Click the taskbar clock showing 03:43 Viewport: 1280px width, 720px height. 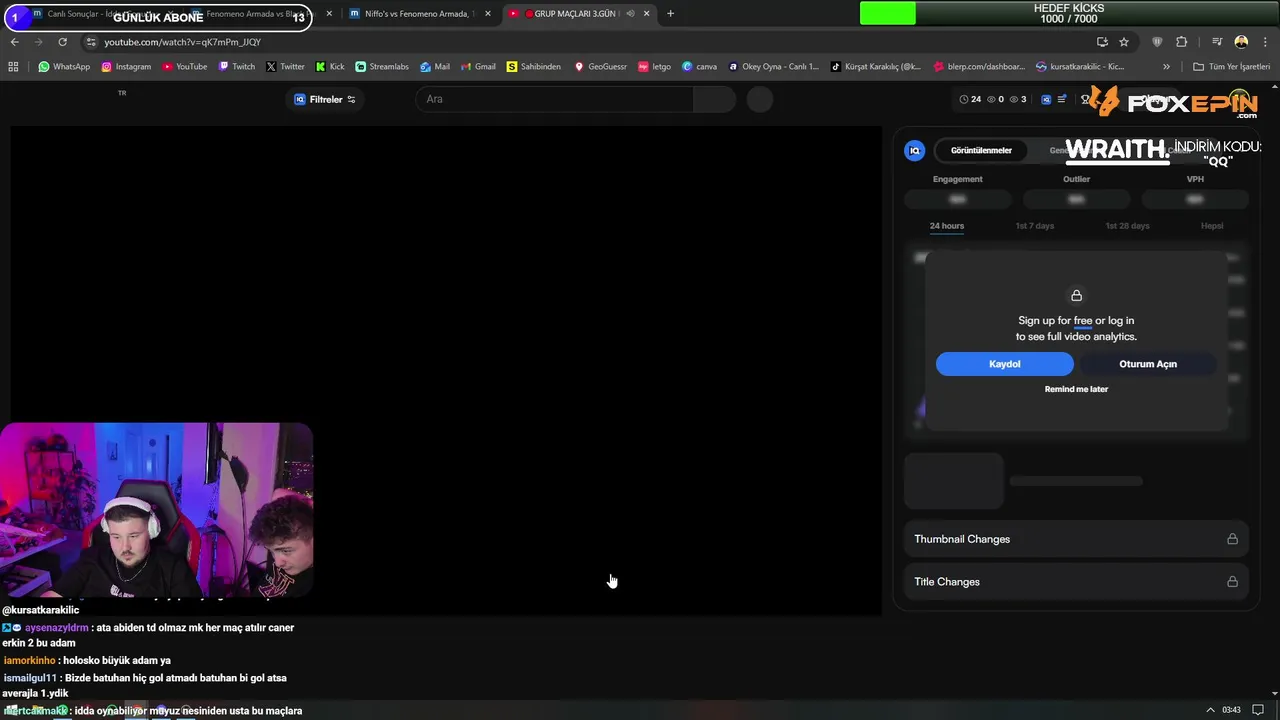tap(1231, 710)
